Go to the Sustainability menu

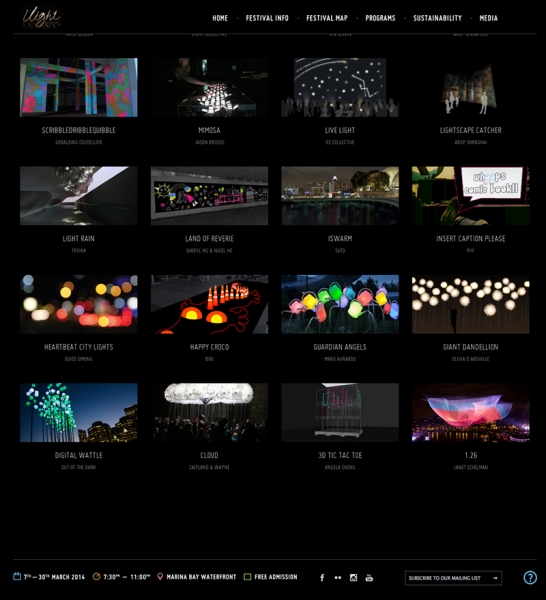(x=437, y=18)
